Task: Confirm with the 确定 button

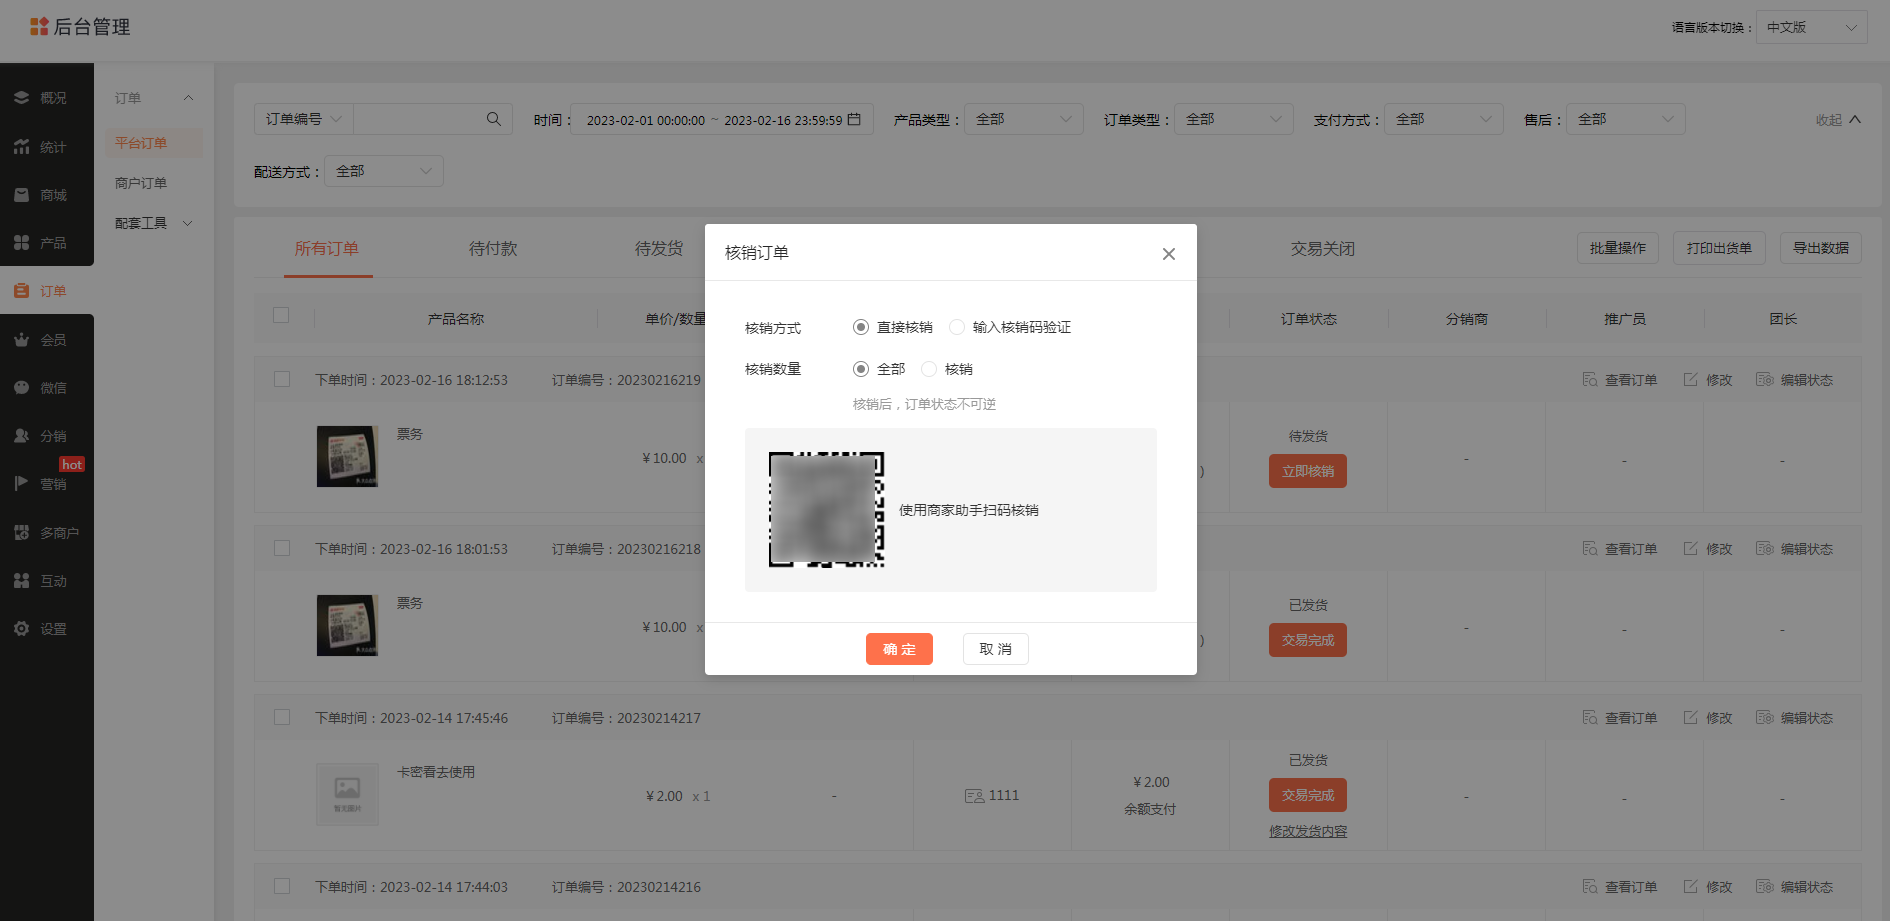Action: 899,649
